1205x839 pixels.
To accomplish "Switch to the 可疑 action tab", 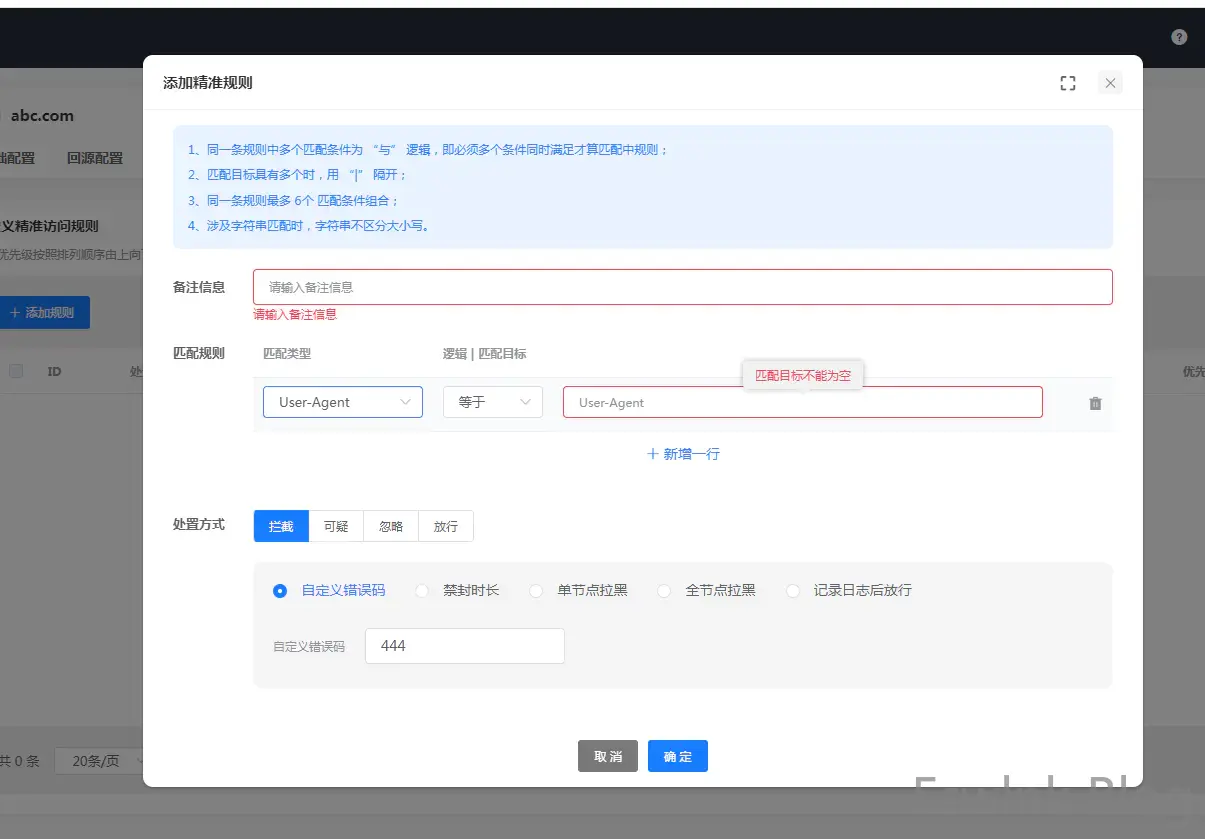I will [x=336, y=526].
